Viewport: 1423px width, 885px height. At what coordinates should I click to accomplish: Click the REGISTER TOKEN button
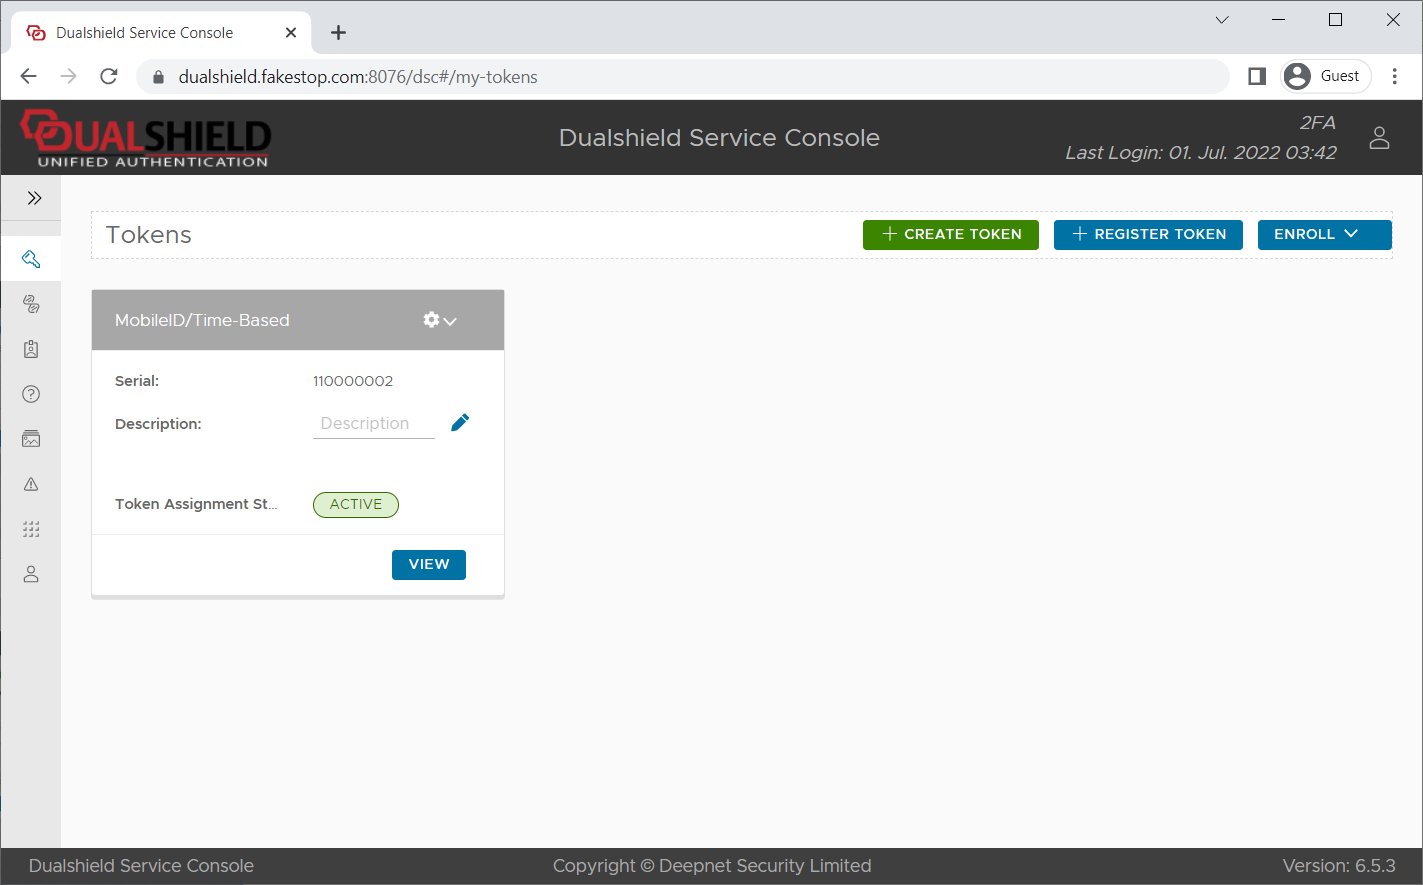click(1147, 234)
